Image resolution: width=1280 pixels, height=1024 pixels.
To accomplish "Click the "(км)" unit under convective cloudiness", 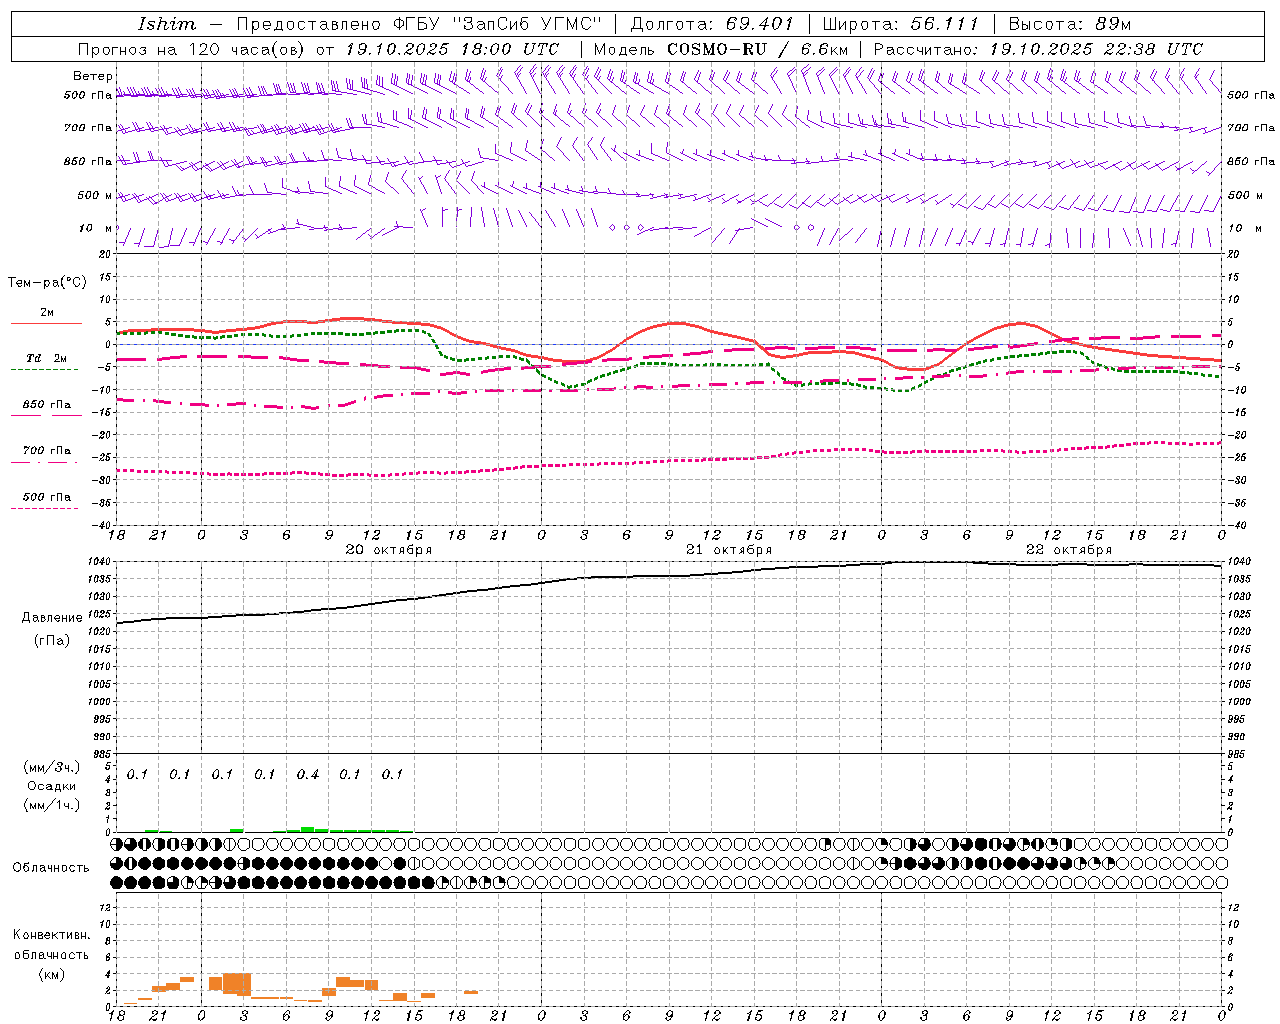I will point(52,974).
